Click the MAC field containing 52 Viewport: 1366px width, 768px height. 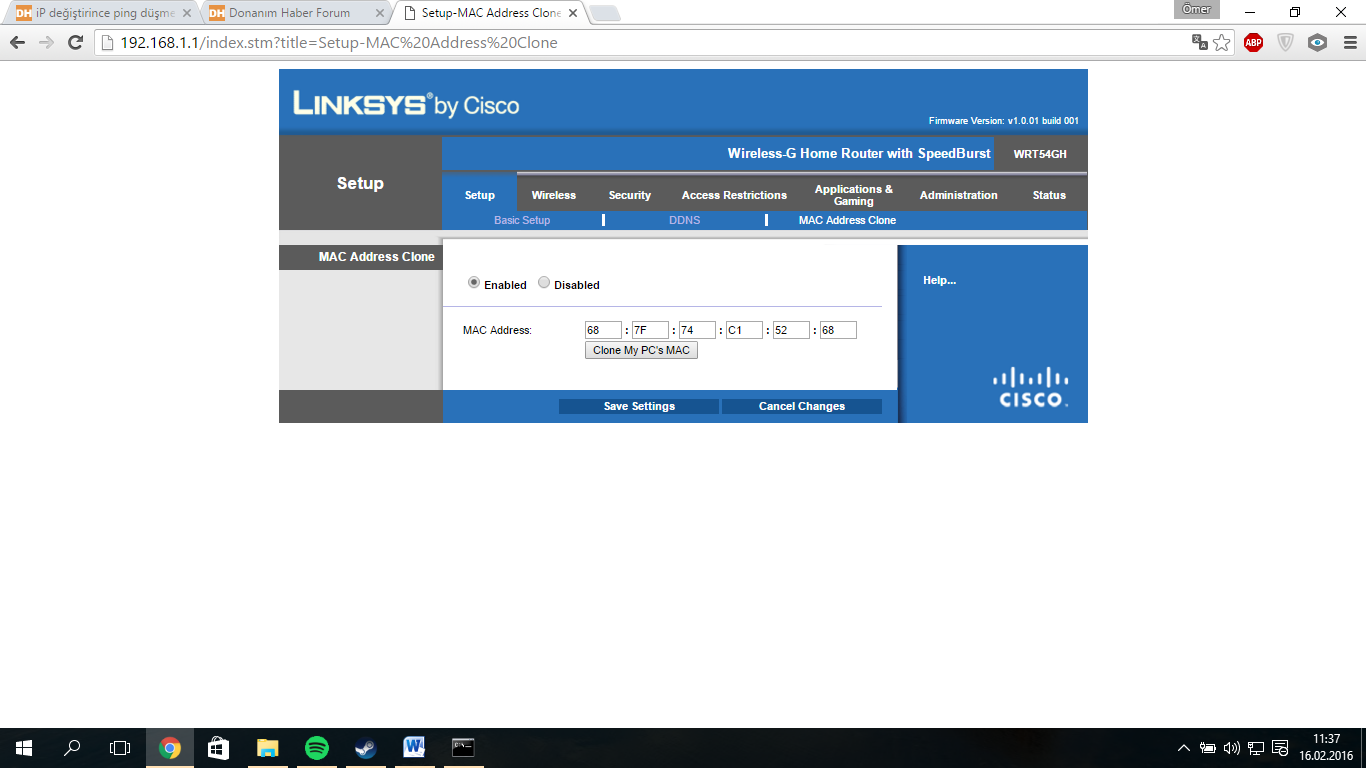pos(791,330)
